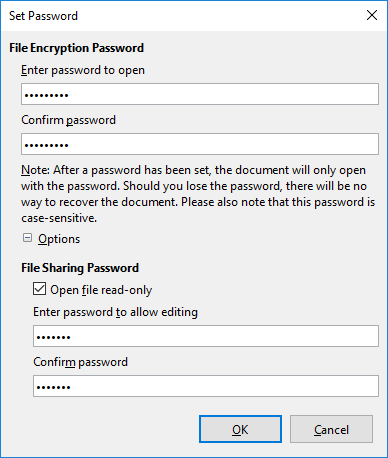The height and width of the screenshot is (458, 388).
Task: Focus the Confirm password field under File Sharing
Action: click(206, 386)
